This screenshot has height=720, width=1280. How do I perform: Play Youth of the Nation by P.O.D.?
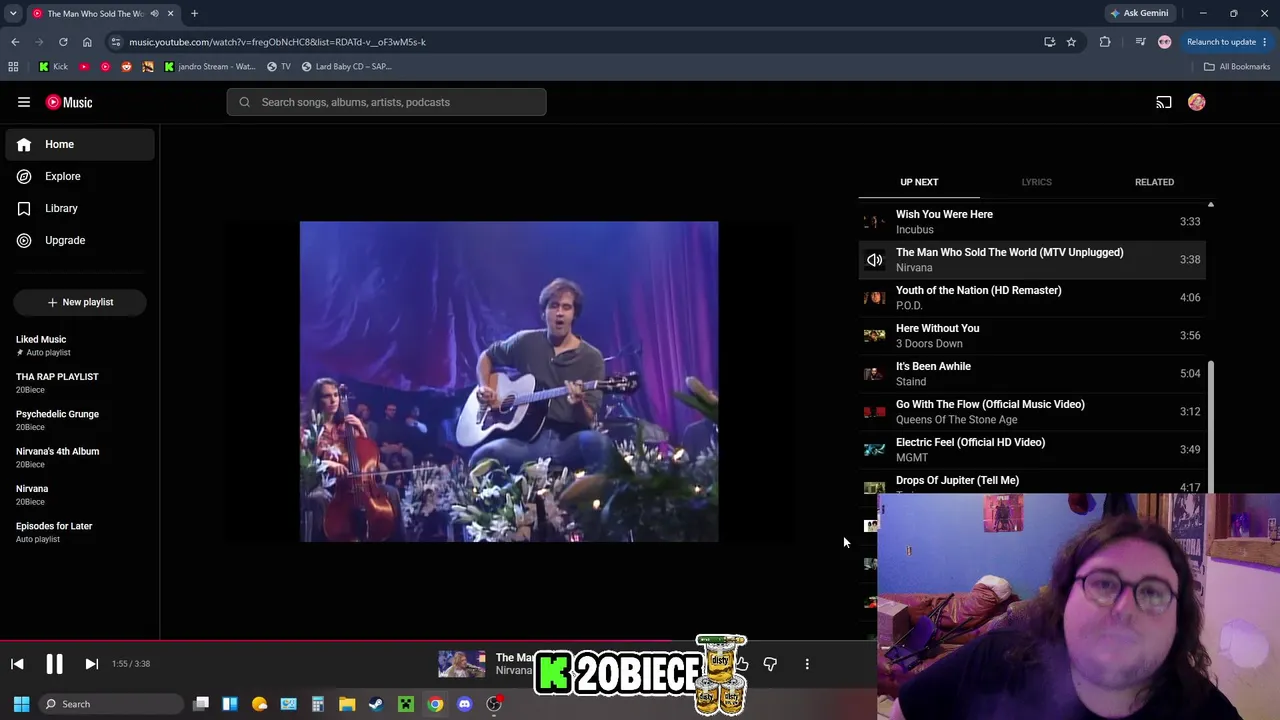pyautogui.click(x=1032, y=298)
